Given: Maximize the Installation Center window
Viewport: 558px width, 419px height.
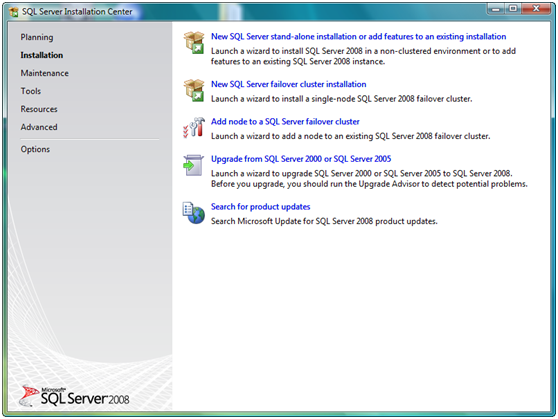Looking at the screenshot, I should point(512,9).
